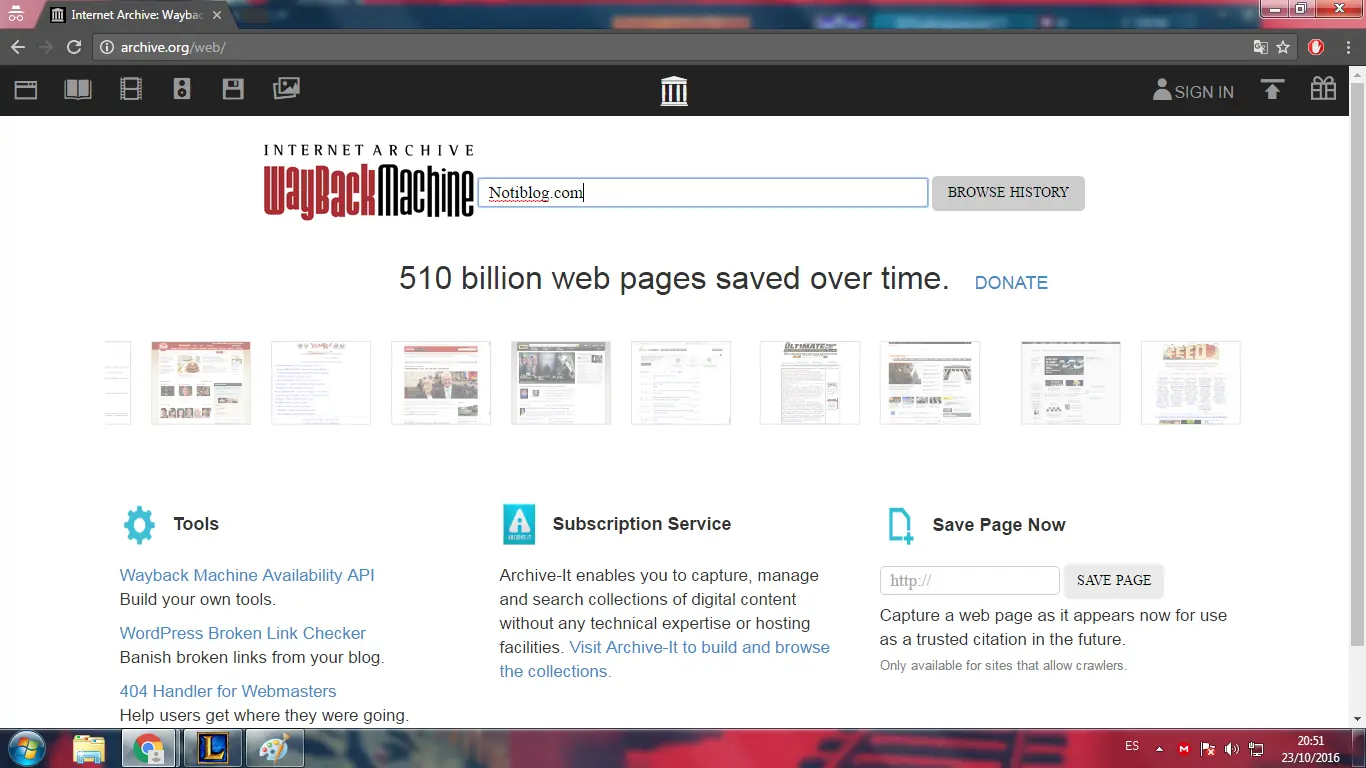Click "Build your own tools." text
Image resolution: width=1366 pixels, height=768 pixels.
(x=198, y=599)
